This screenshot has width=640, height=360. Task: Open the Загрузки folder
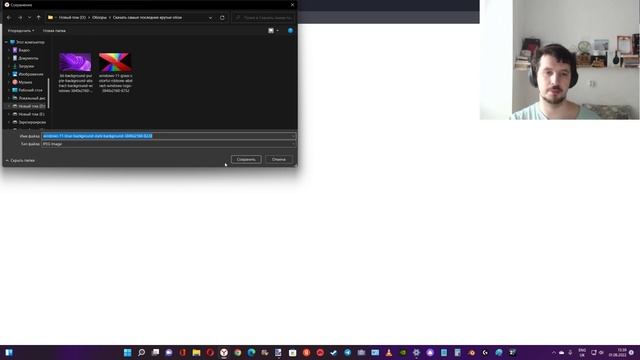tap(26, 66)
